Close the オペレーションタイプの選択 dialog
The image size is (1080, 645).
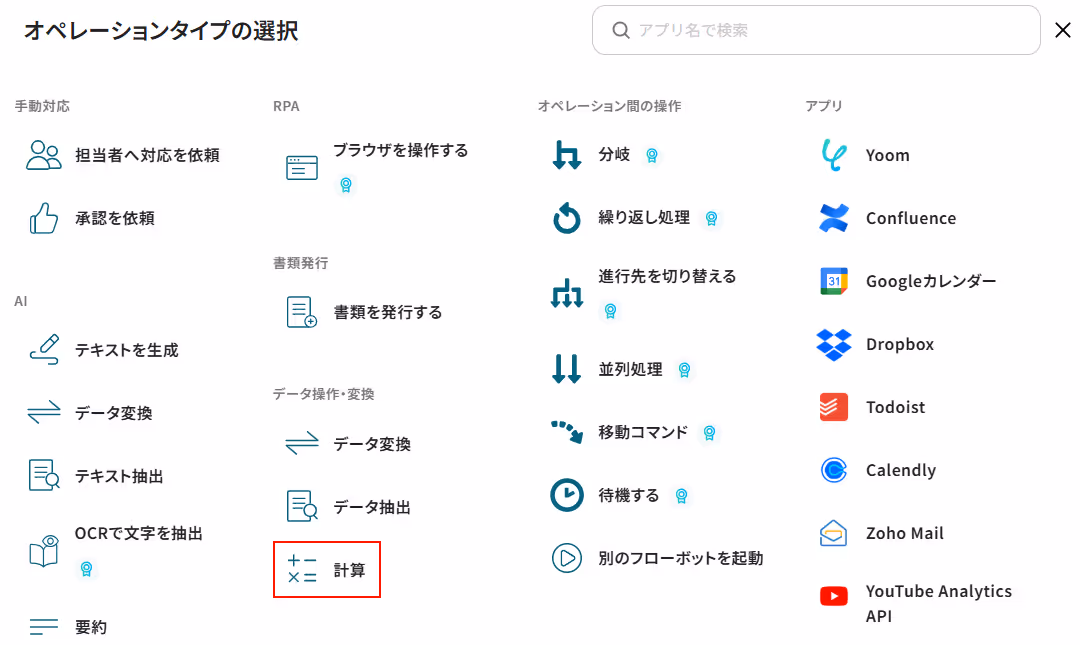[1063, 30]
